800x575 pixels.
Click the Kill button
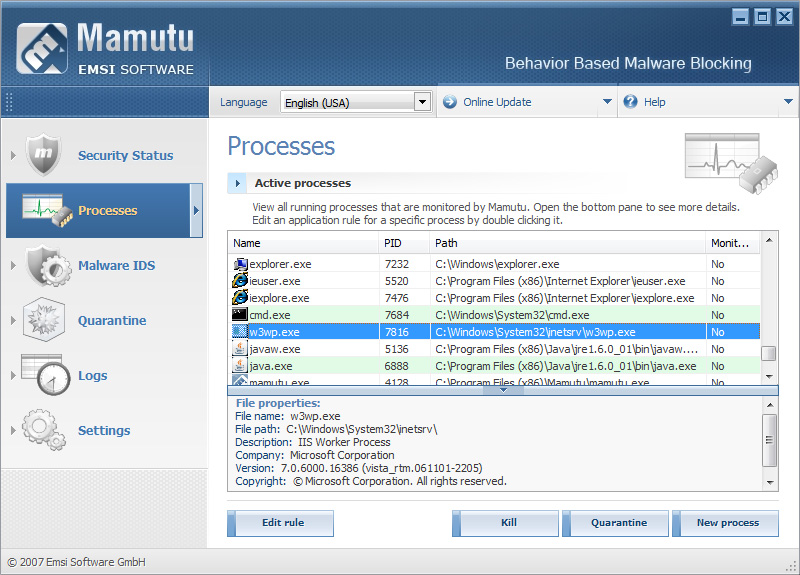pyautogui.click(x=505, y=523)
